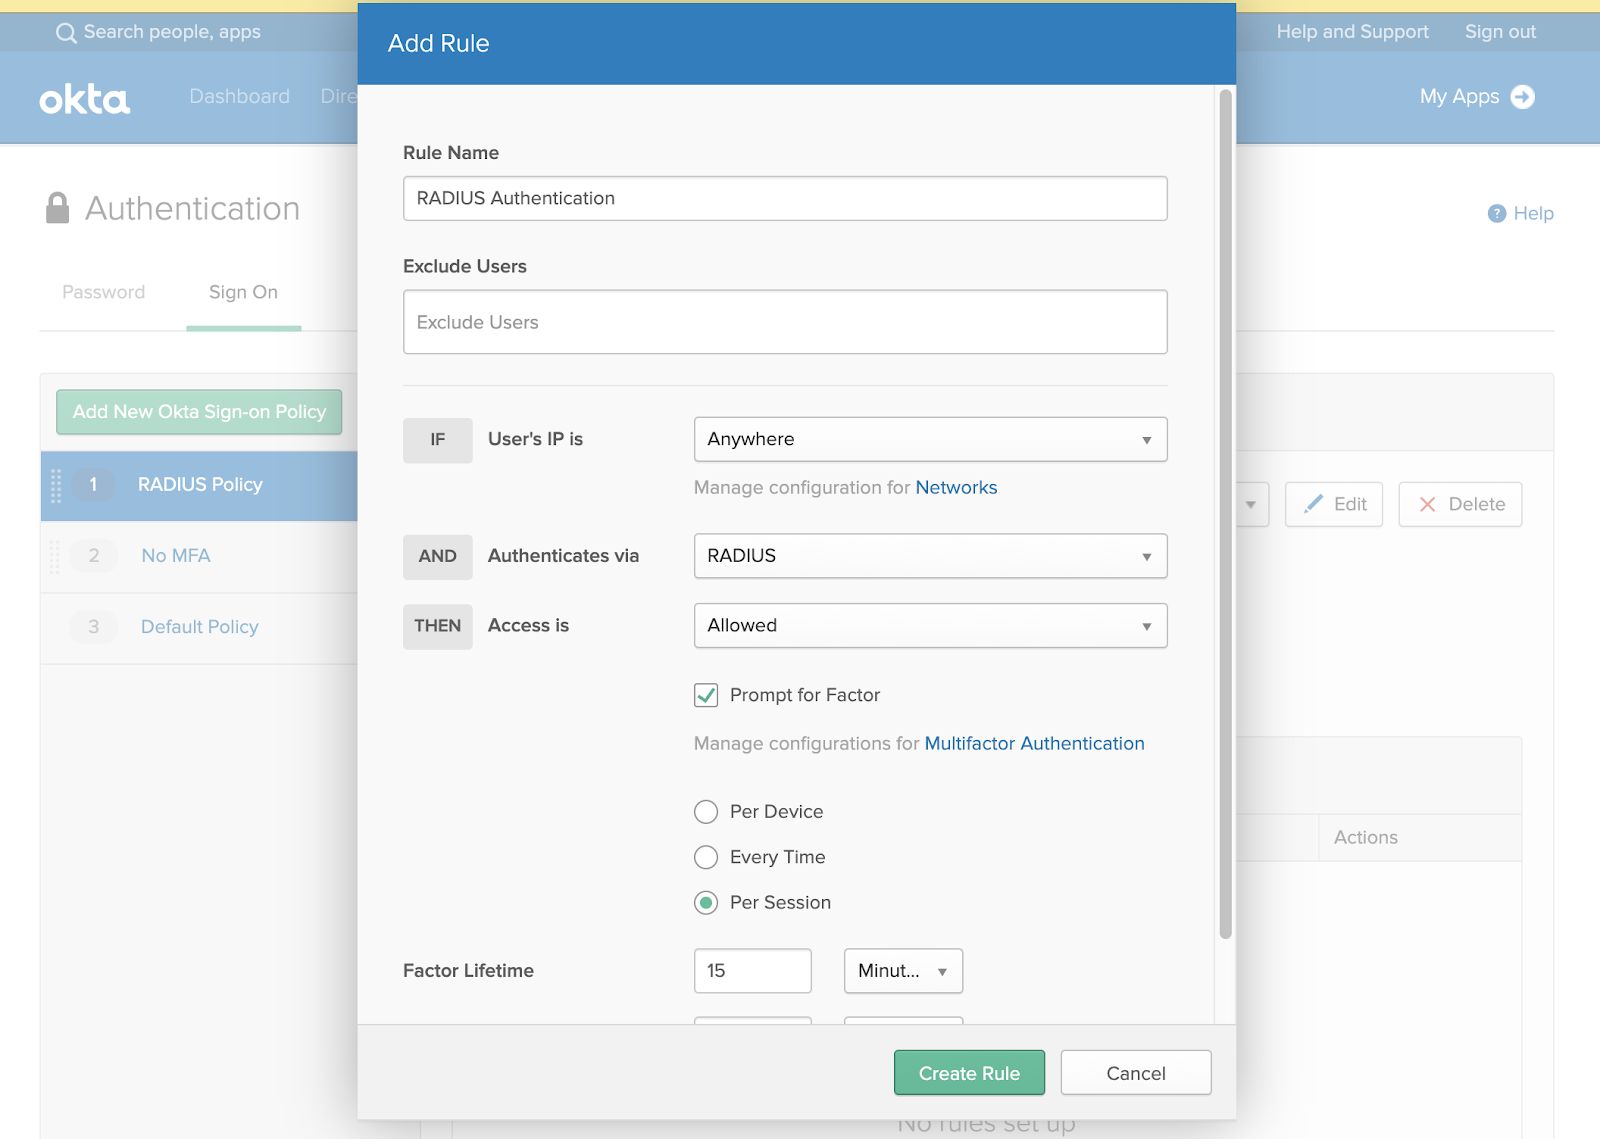Click the search magnifier icon
This screenshot has width=1600, height=1139.
point(66,33)
